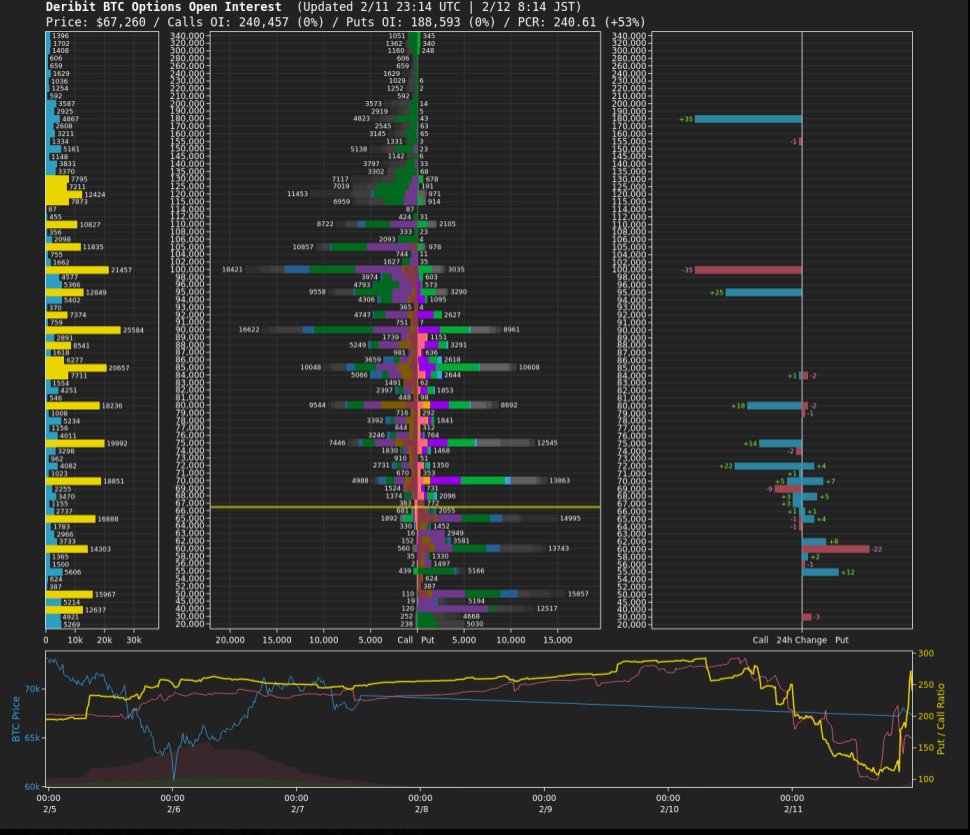The image size is (970, 835).
Task: Click the "Updated 2/11 23:14 UTC" timestamp
Action: (381, 7)
